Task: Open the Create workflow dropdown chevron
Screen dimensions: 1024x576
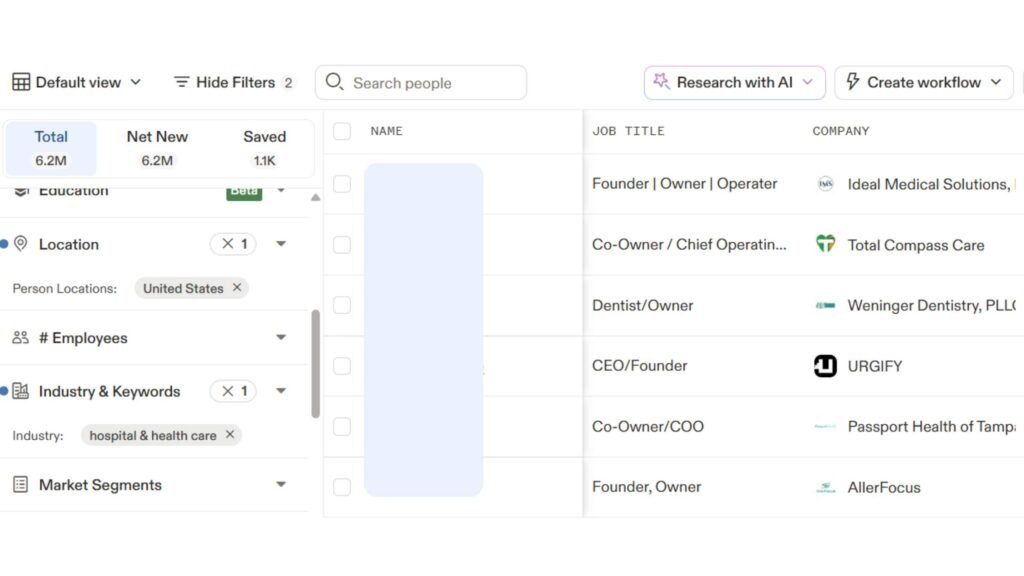Action: [996, 82]
